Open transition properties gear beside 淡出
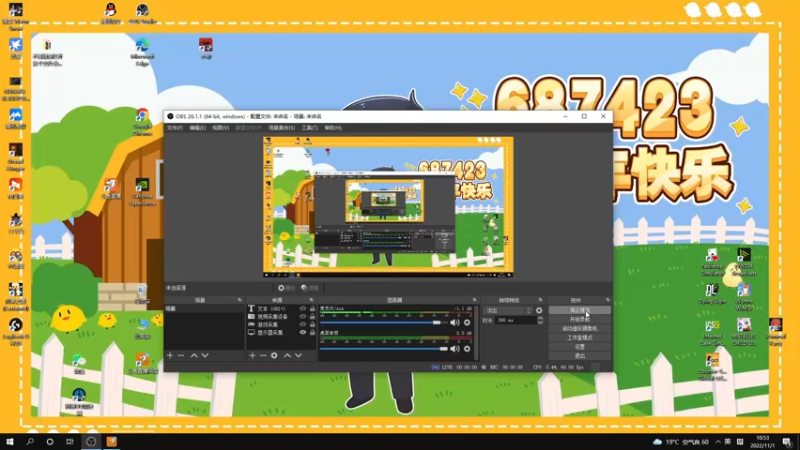800x450 pixels. pyautogui.click(x=539, y=310)
